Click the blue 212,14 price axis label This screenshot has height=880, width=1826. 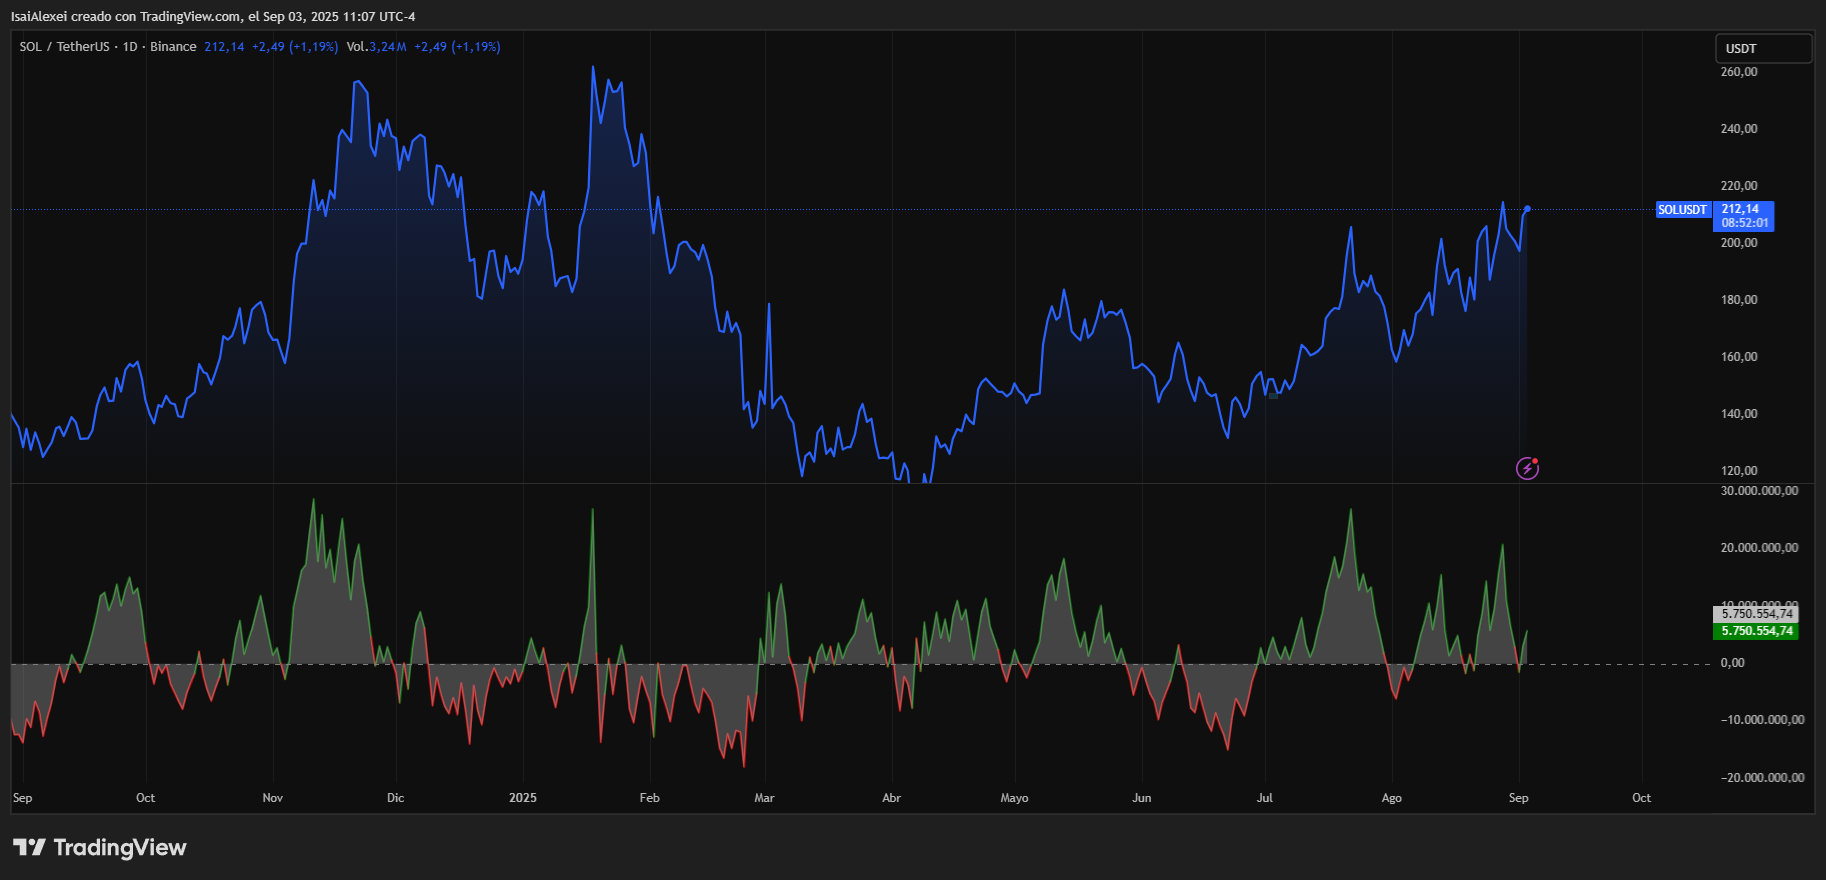click(x=1743, y=216)
